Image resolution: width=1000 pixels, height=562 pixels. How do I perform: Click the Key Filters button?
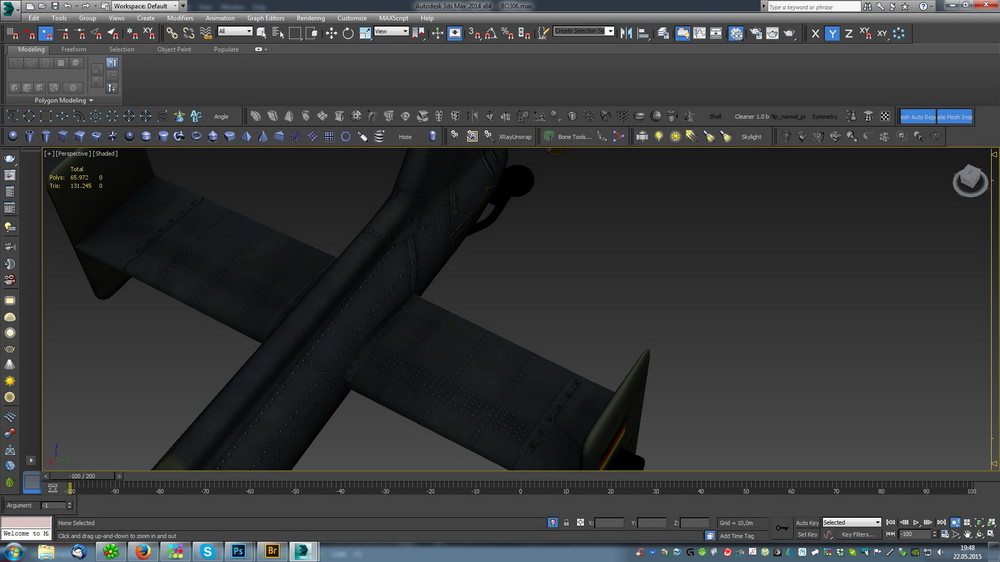856,534
